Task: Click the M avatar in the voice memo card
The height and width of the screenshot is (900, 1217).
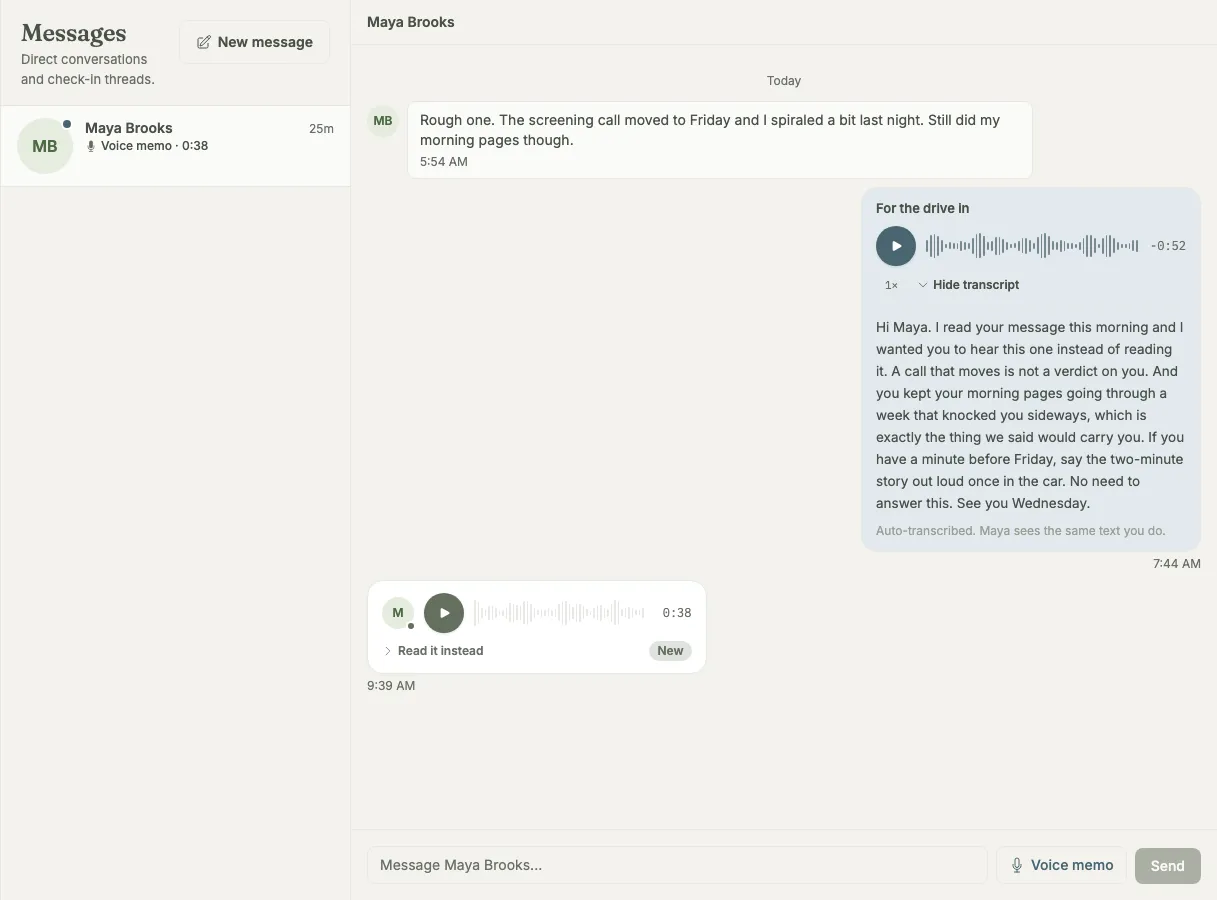Action: point(398,613)
